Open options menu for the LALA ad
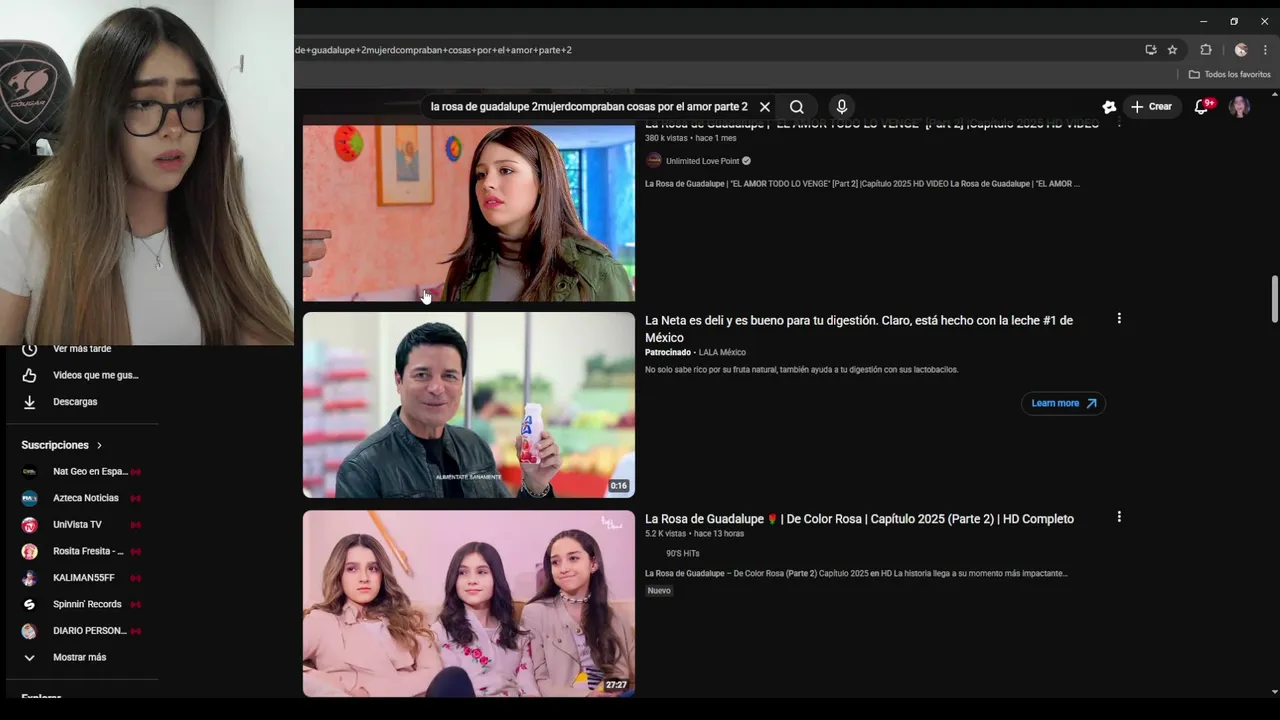1280x720 pixels. [1119, 319]
